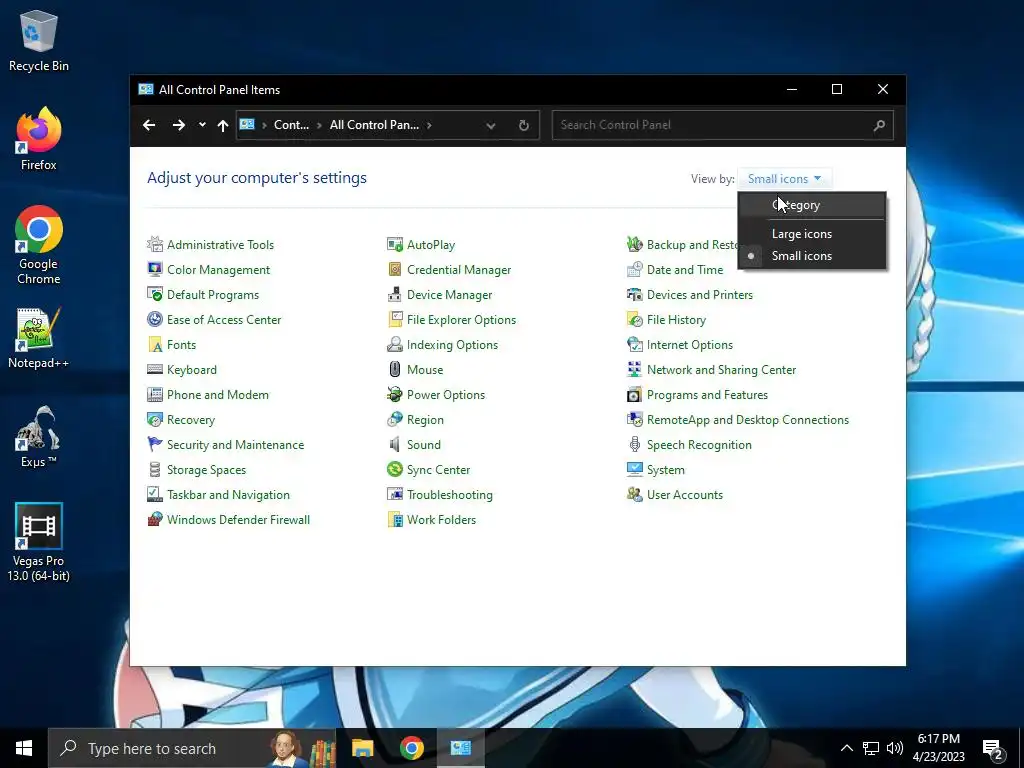Choose Large icons in the view menu

[801, 234]
